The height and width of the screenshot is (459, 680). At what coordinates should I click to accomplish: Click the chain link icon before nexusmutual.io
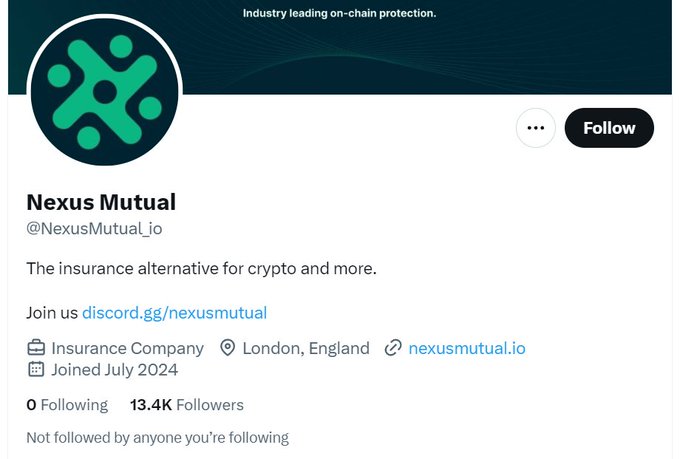(393, 348)
